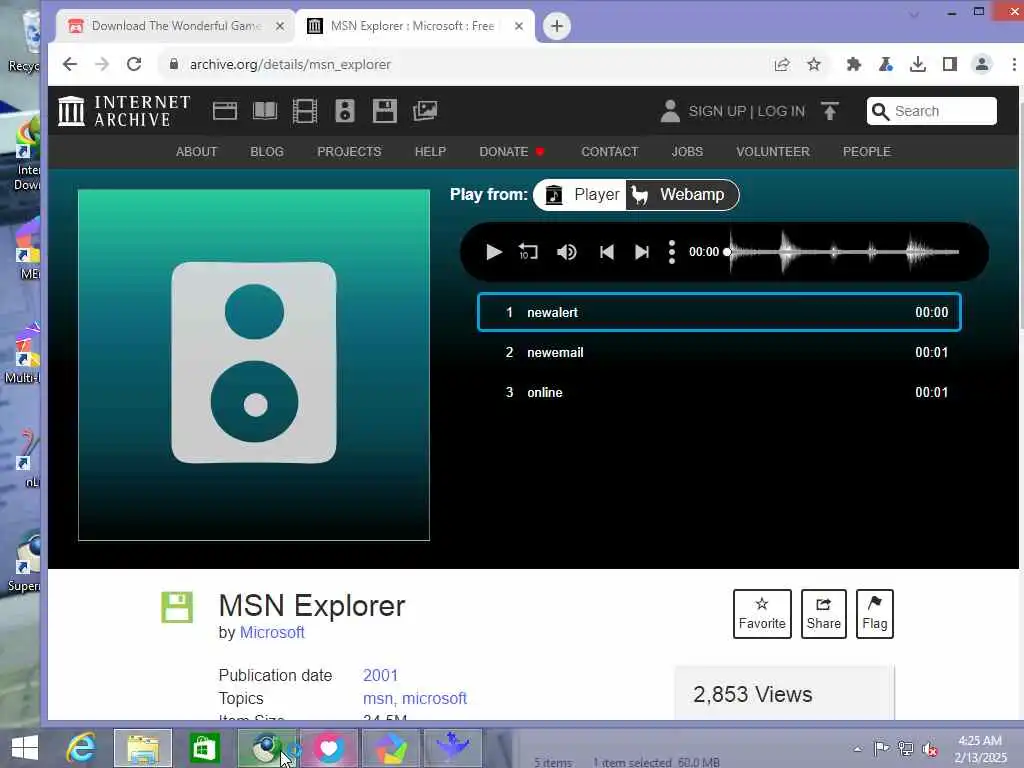Image resolution: width=1024 pixels, height=768 pixels.
Task: Skip to previous track
Action: pos(607,252)
